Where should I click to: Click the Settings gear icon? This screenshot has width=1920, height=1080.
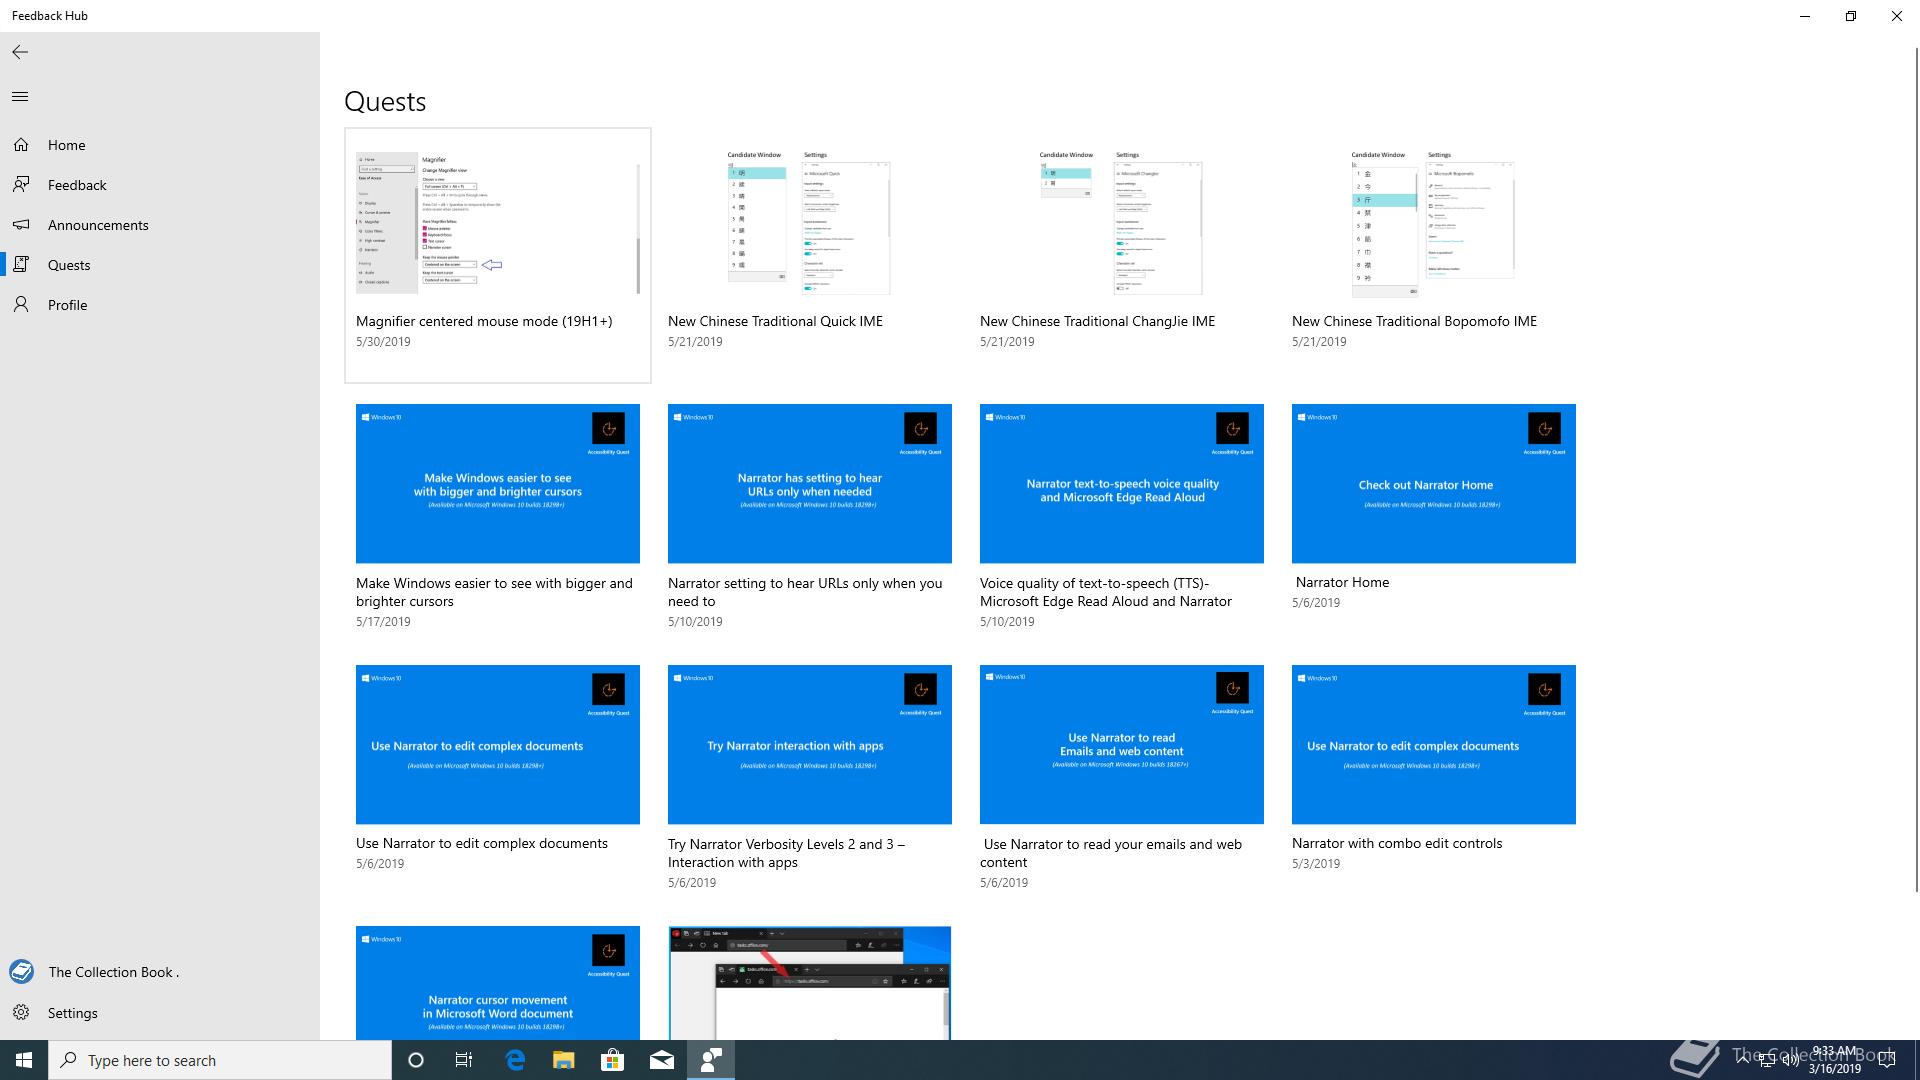pos(21,1013)
